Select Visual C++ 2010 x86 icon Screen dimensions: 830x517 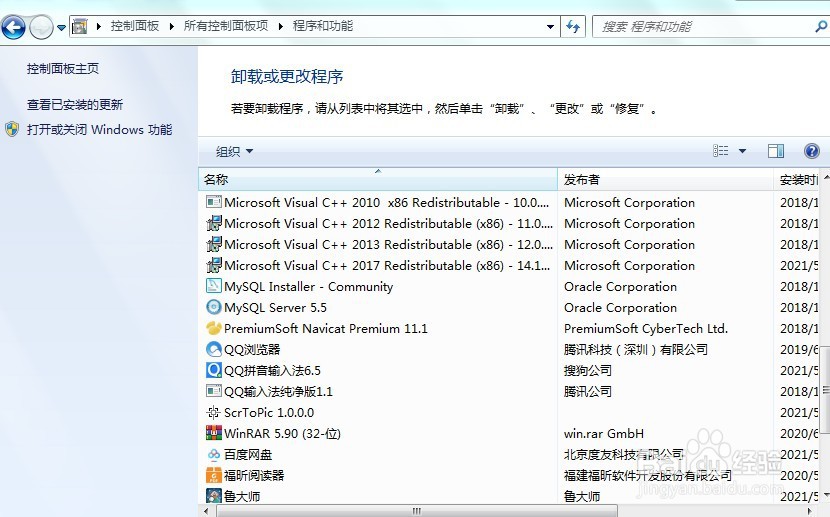(x=213, y=202)
